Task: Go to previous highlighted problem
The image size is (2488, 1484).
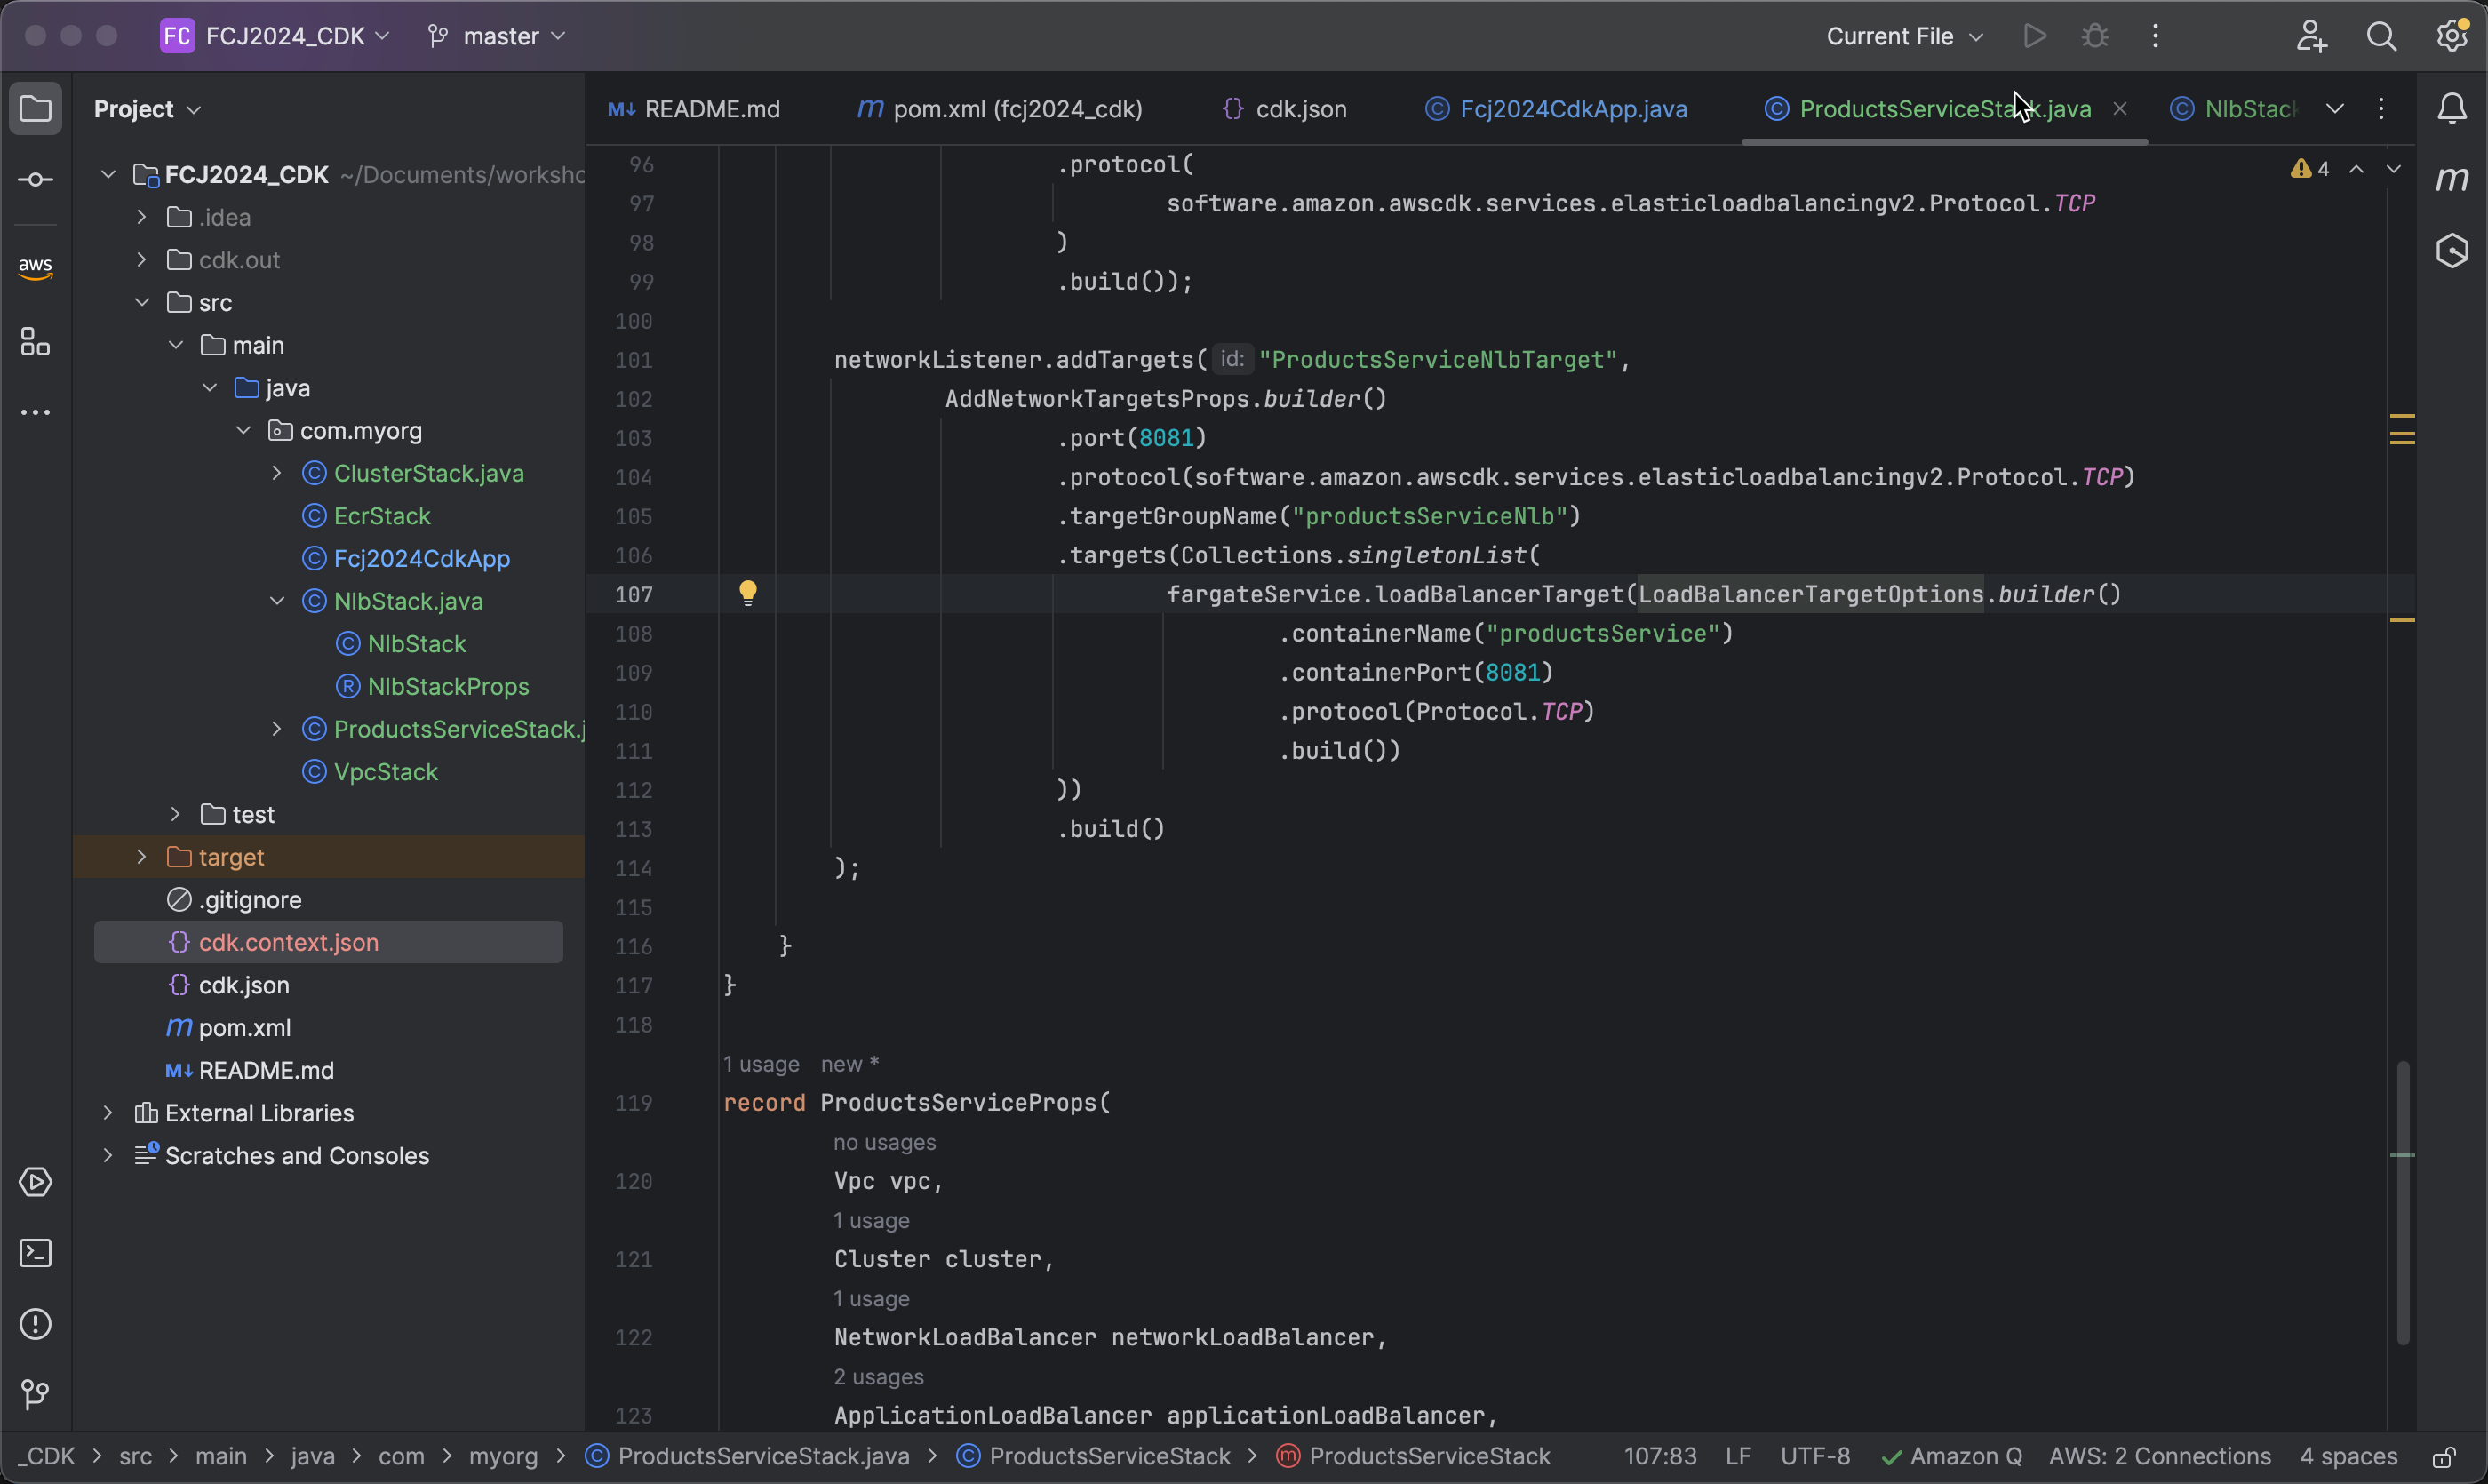Action: [x=2357, y=169]
